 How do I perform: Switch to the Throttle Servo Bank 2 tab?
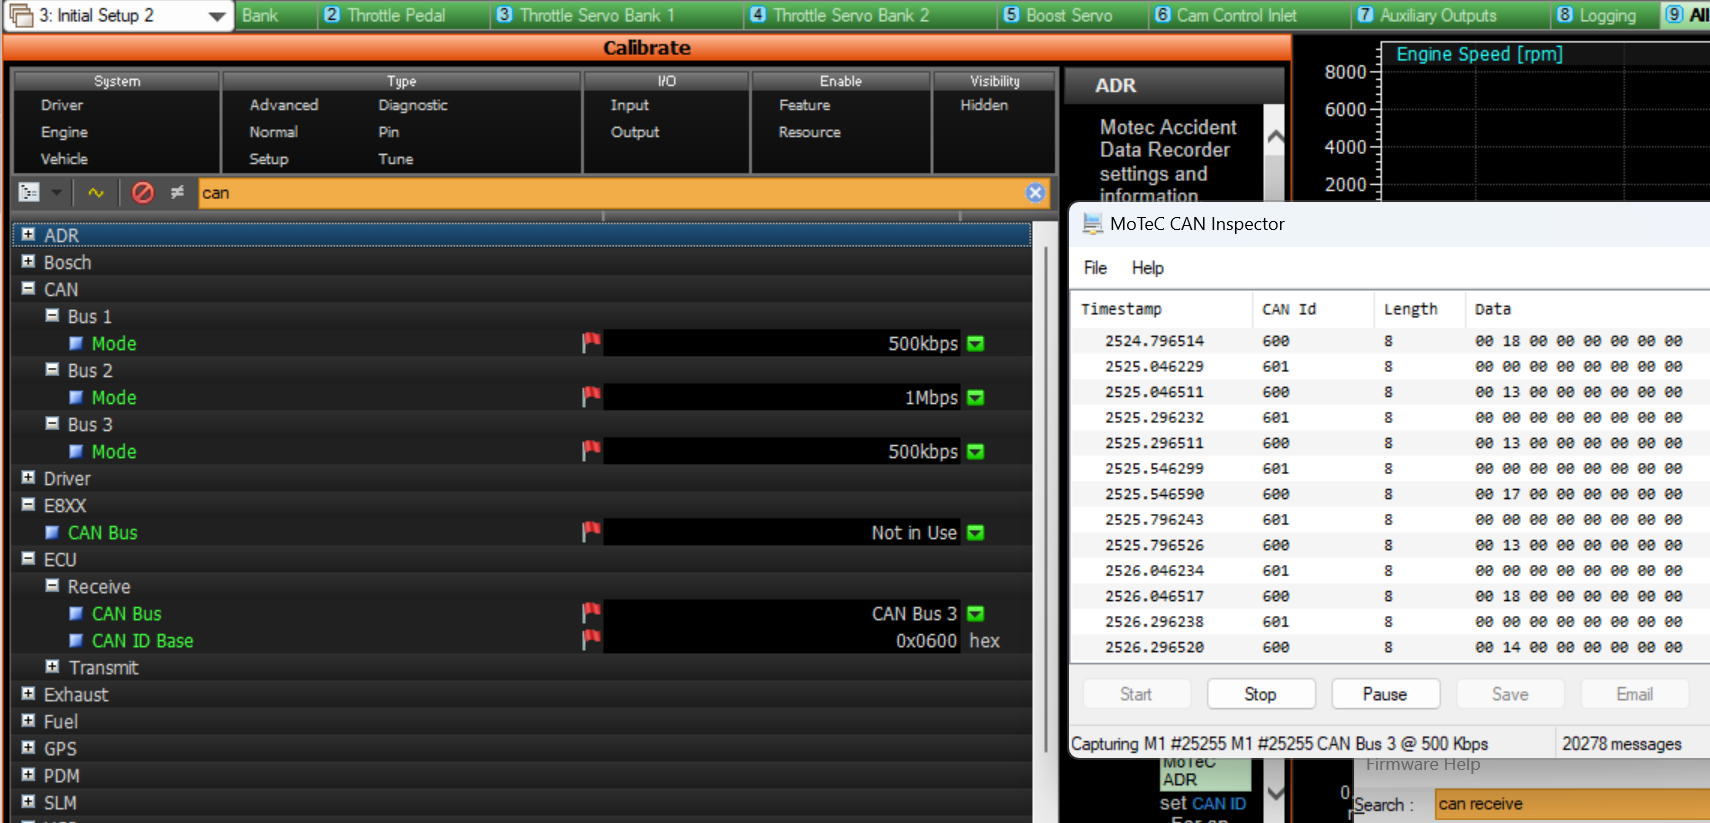tap(840, 15)
